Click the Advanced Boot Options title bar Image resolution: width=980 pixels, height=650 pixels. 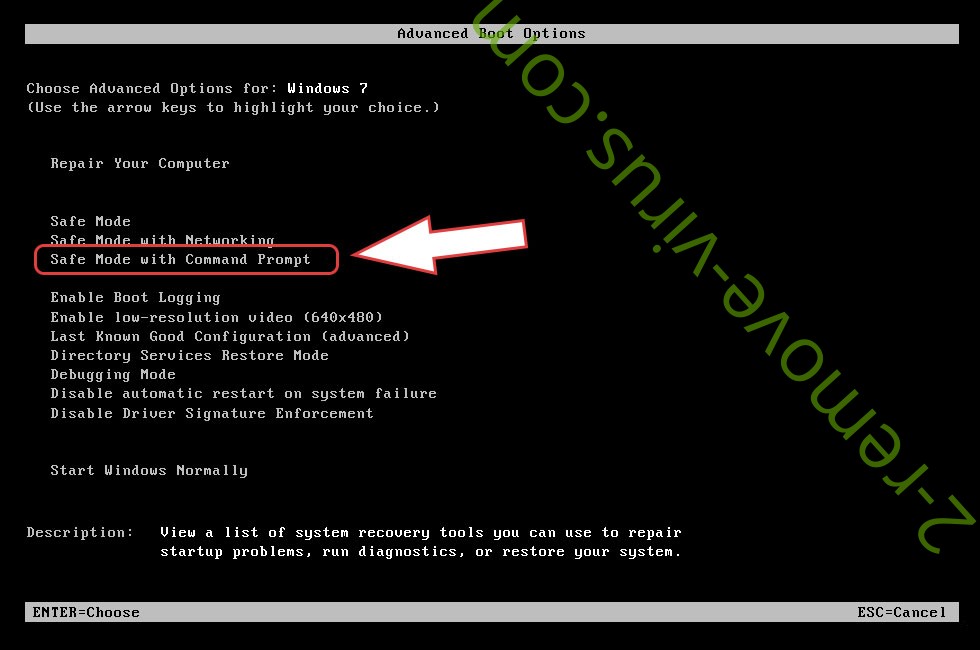(x=492, y=34)
